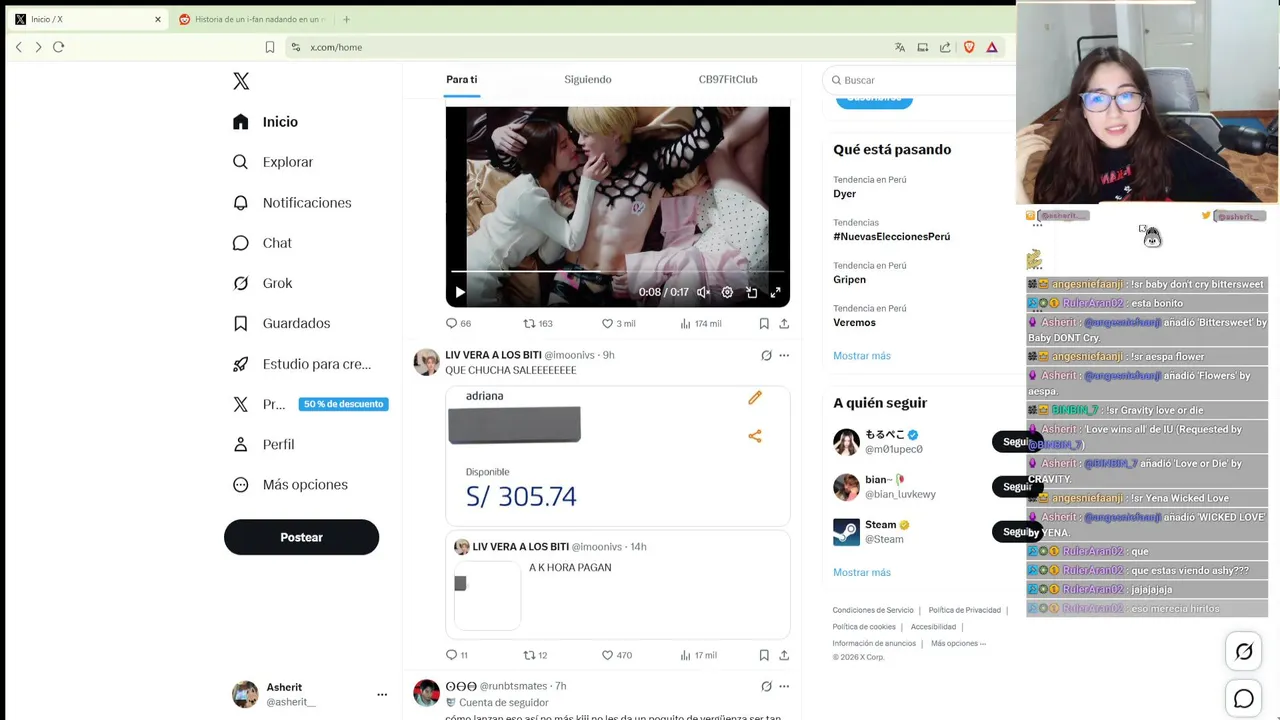Click the Brave shields lion icon
The height and width of the screenshot is (720, 1280).
tap(969, 47)
